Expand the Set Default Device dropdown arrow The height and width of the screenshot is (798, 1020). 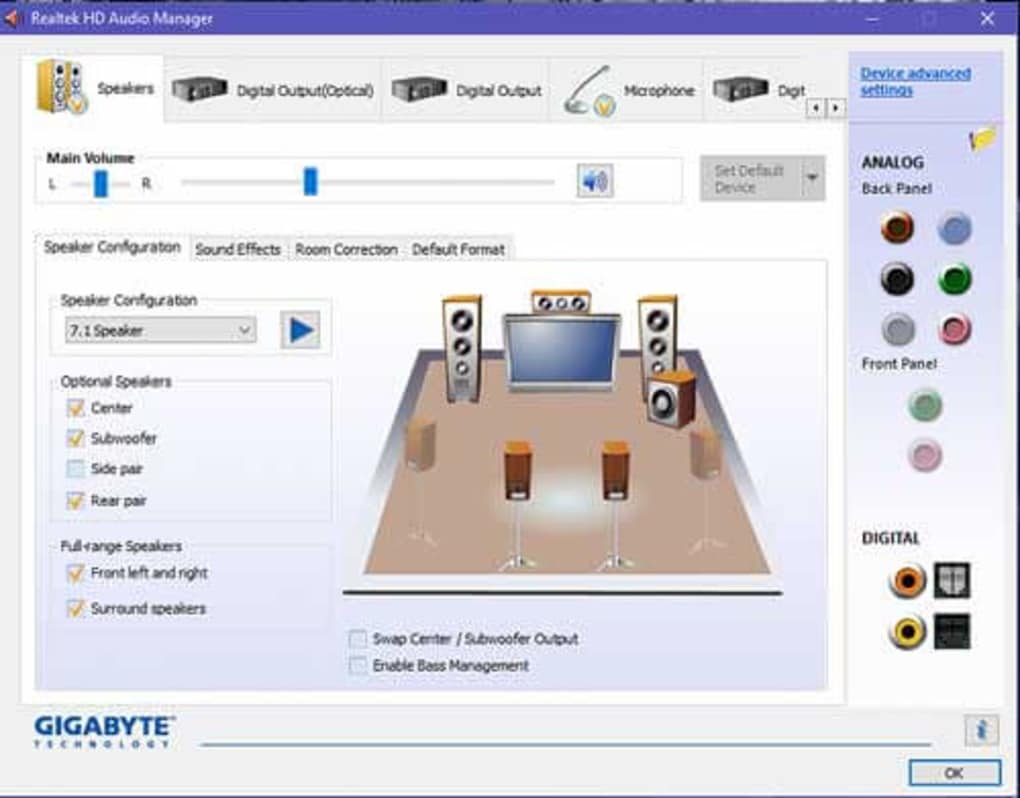click(812, 178)
